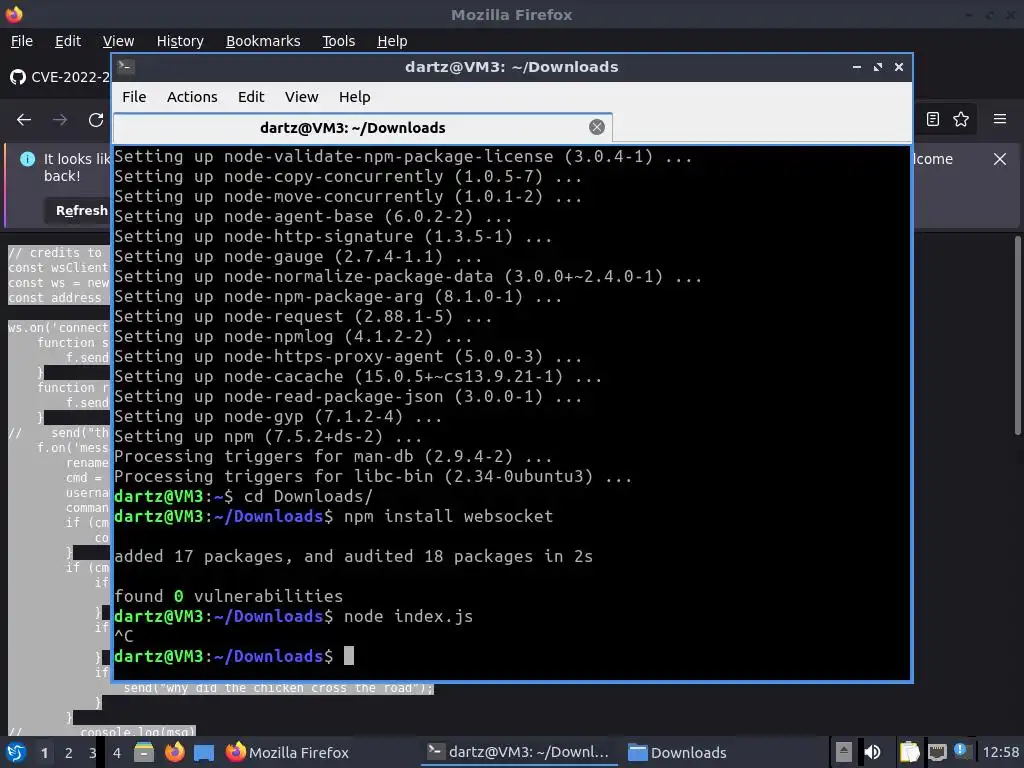The width and height of the screenshot is (1024, 768).
Task: Click the clock showing 12:58
Action: pyautogui.click(x=1000, y=752)
